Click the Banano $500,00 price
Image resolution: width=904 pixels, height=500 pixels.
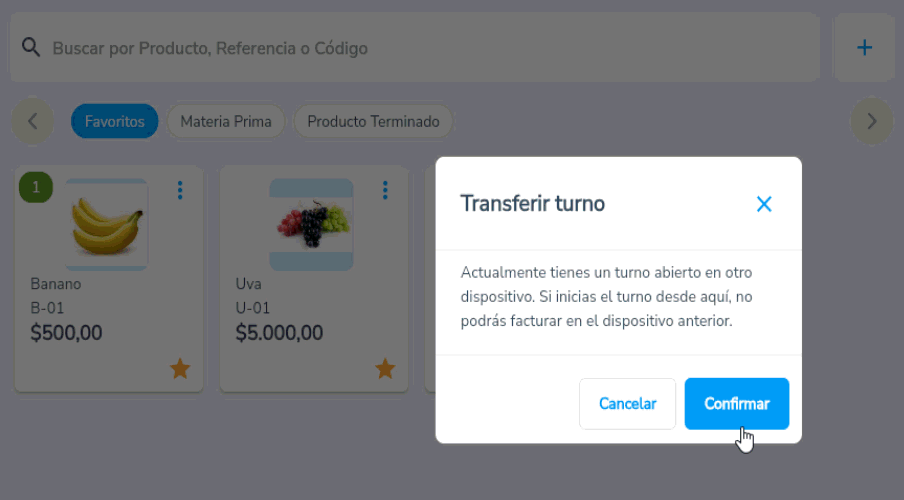coord(66,333)
